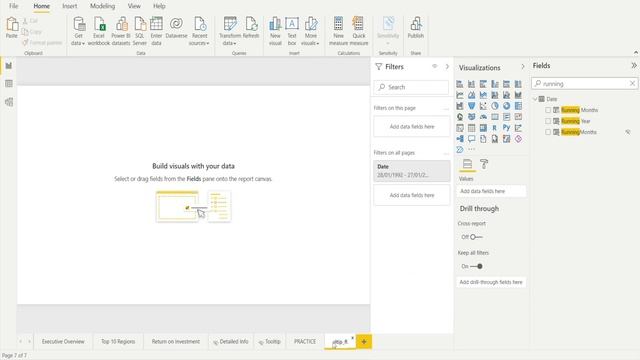Viewport: 640px width, 360px height.
Task: Insert a Treemap visual
Action: tap(518, 106)
